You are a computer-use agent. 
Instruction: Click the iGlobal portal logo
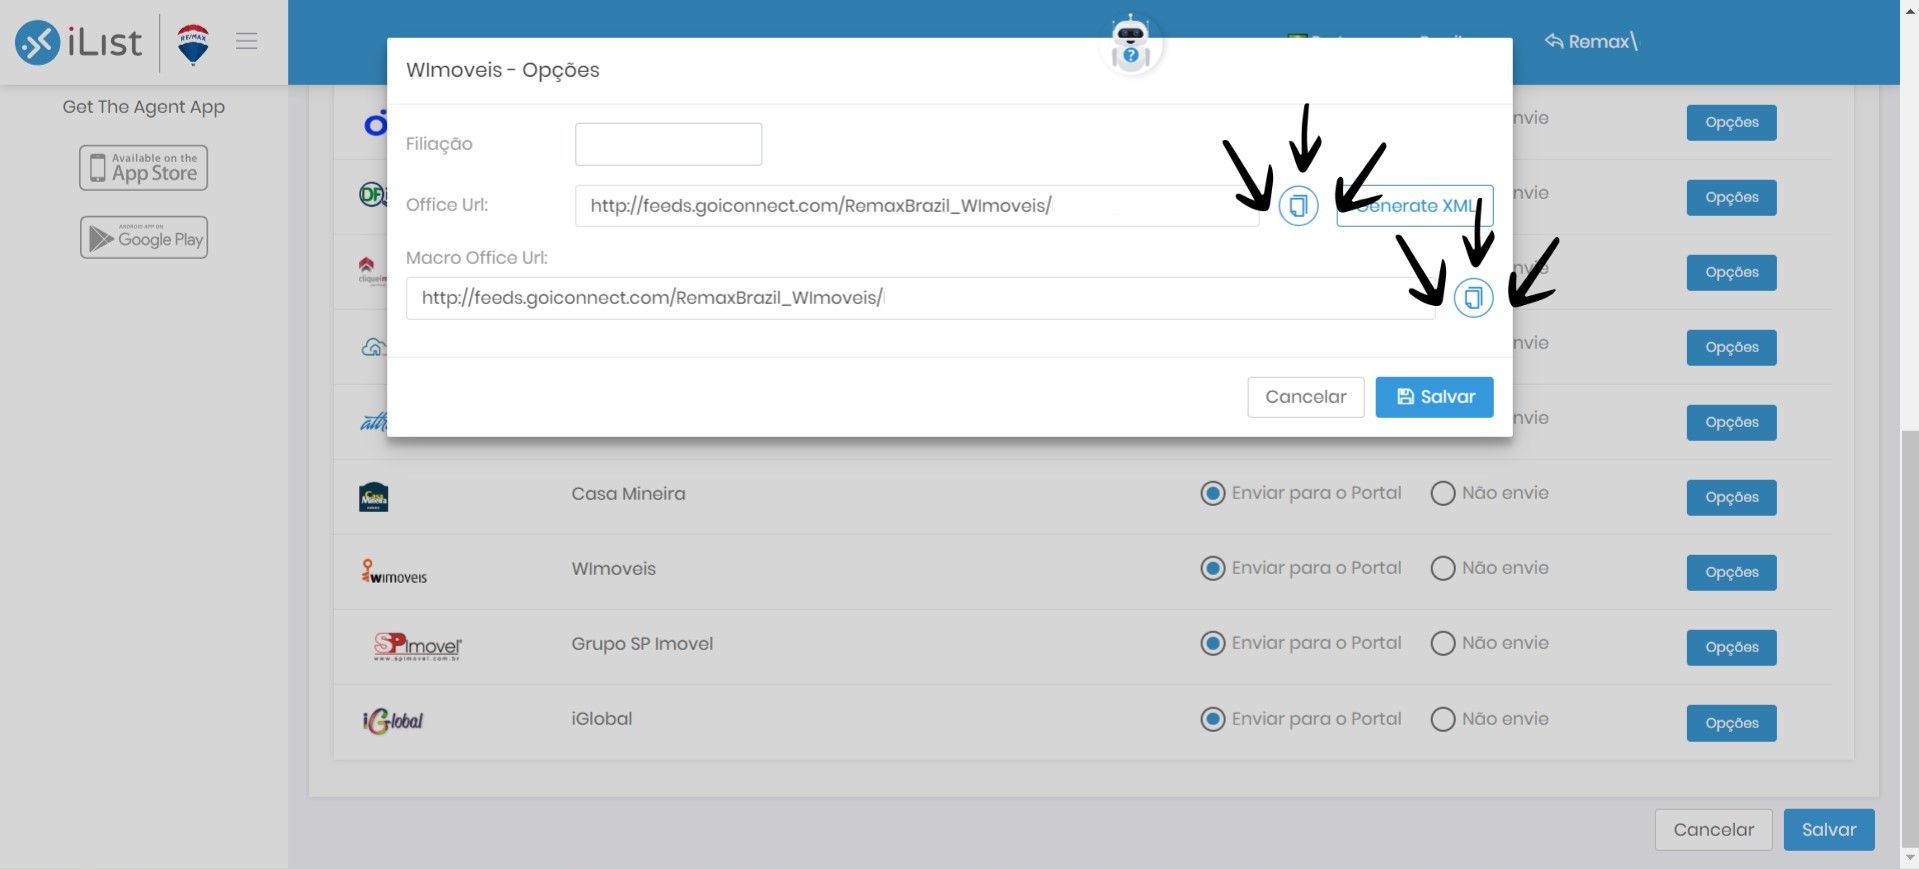pyautogui.click(x=393, y=720)
